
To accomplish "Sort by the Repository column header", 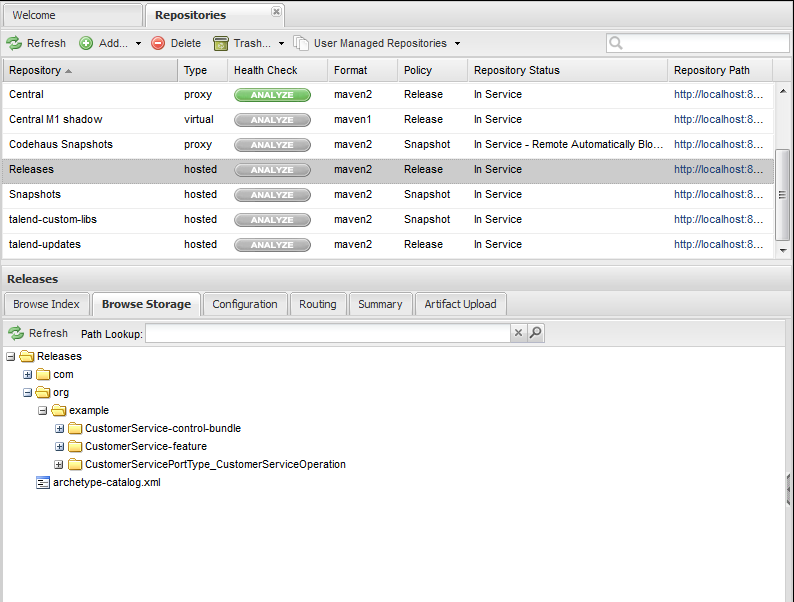I will pos(36,70).
